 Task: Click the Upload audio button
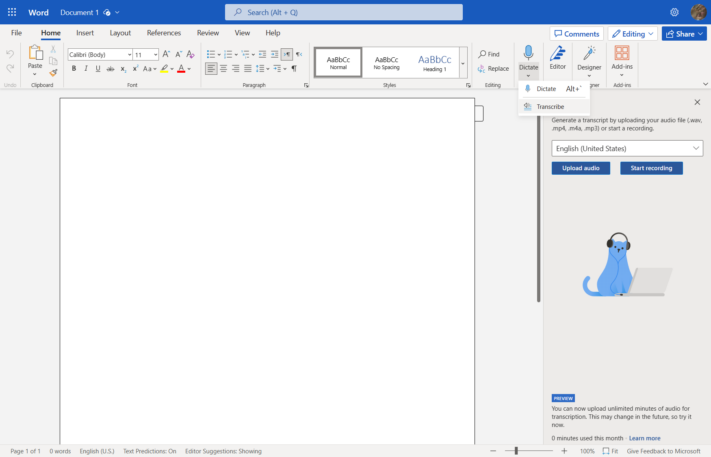[x=580, y=168]
